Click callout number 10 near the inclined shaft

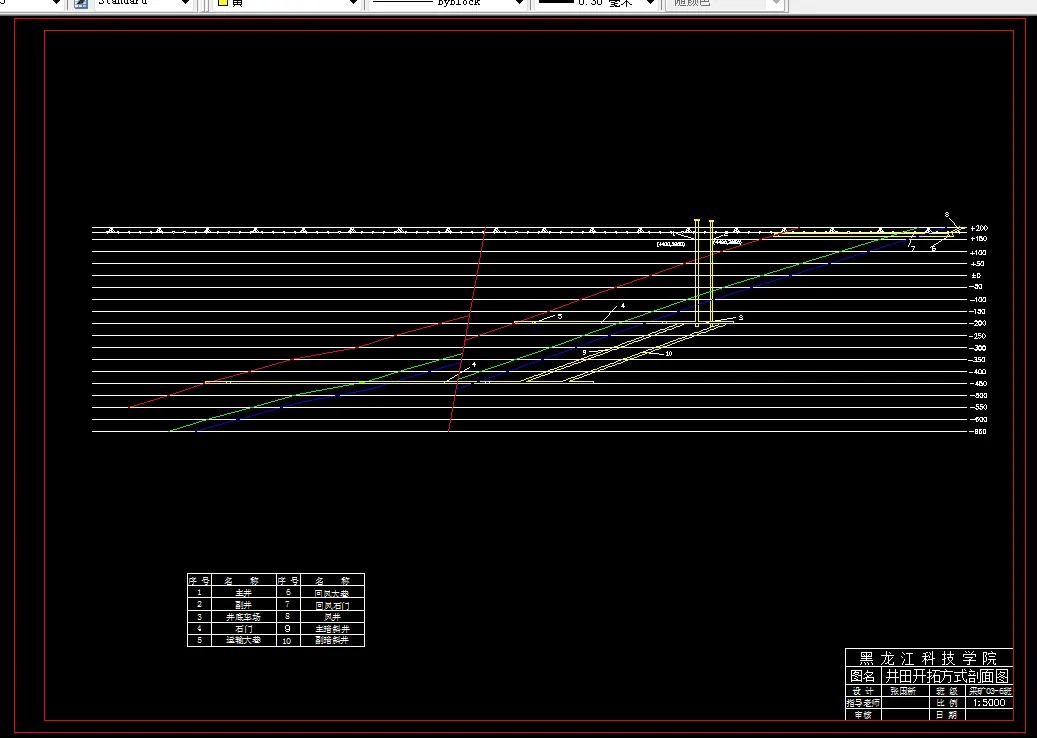pyautogui.click(x=669, y=354)
